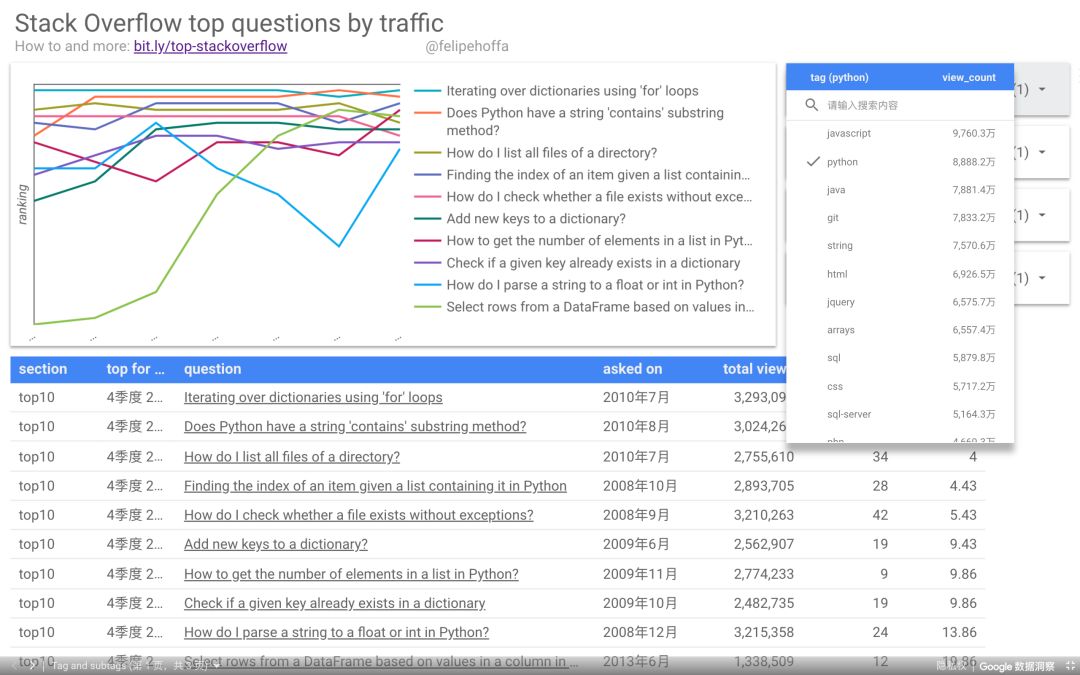Click legend entry 'Check if a given key already exists'
1080x675 pixels.
click(x=593, y=262)
